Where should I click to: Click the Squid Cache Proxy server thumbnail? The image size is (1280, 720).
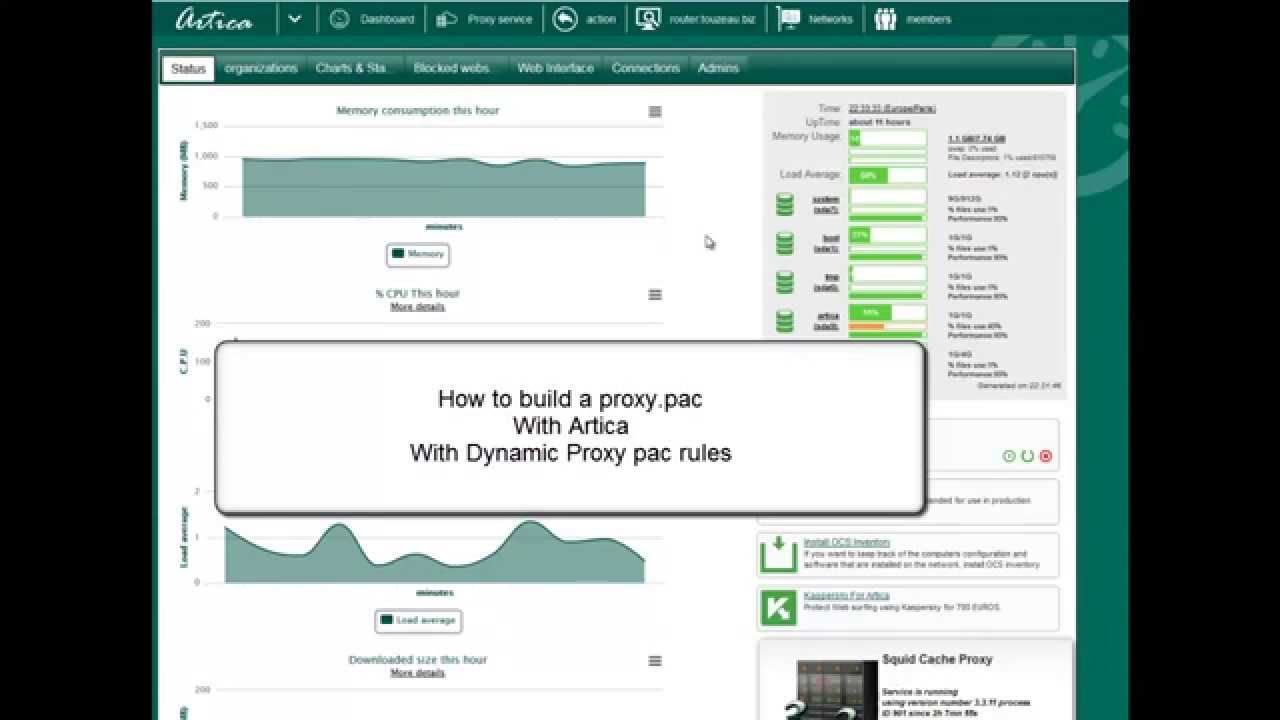point(832,690)
